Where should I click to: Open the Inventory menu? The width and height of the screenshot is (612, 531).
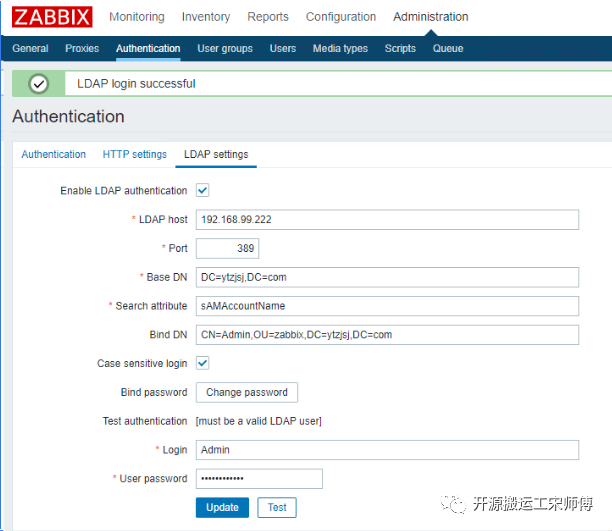click(206, 17)
